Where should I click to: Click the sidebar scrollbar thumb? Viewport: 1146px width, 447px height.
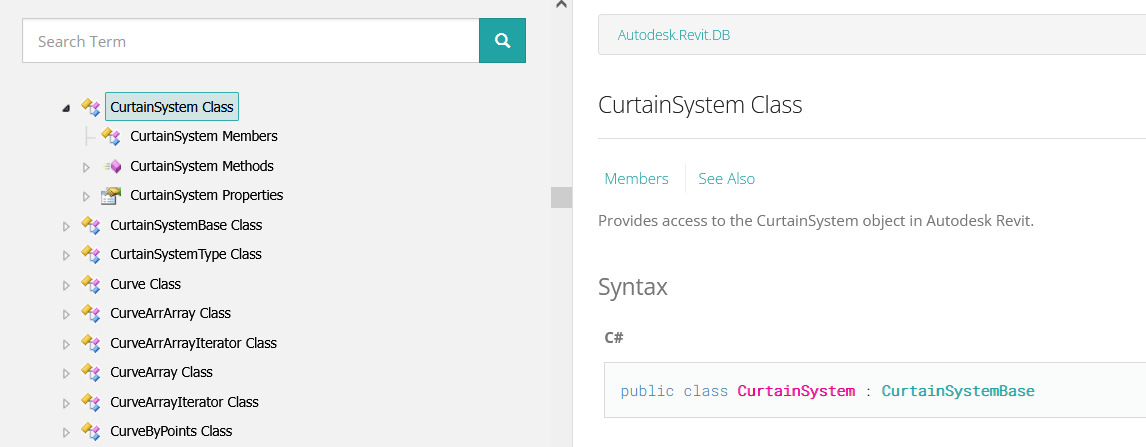pyautogui.click(x=561, y=197)
